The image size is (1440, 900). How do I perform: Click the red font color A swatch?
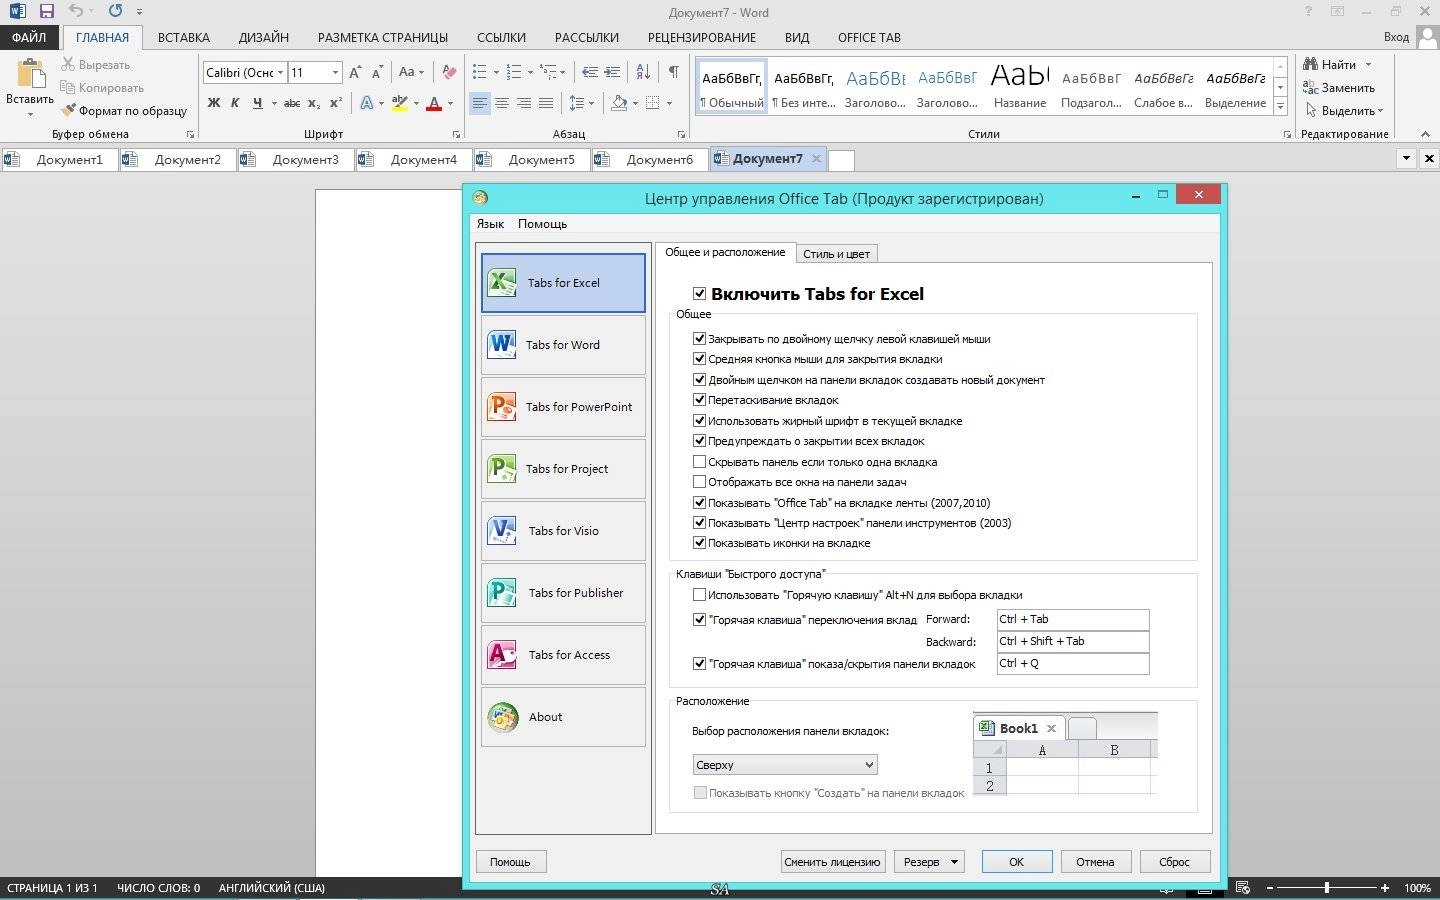click(434, 103)
